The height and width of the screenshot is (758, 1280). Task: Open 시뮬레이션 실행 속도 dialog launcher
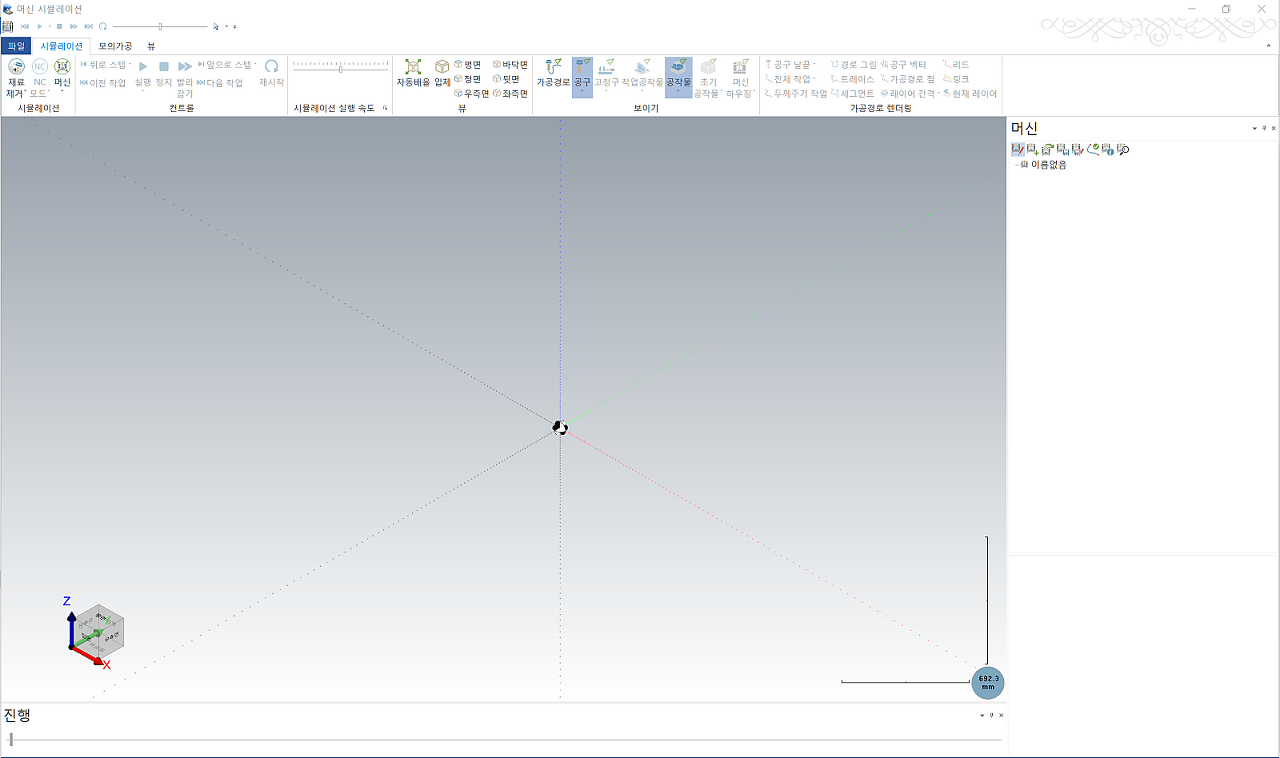click(385, 107)
